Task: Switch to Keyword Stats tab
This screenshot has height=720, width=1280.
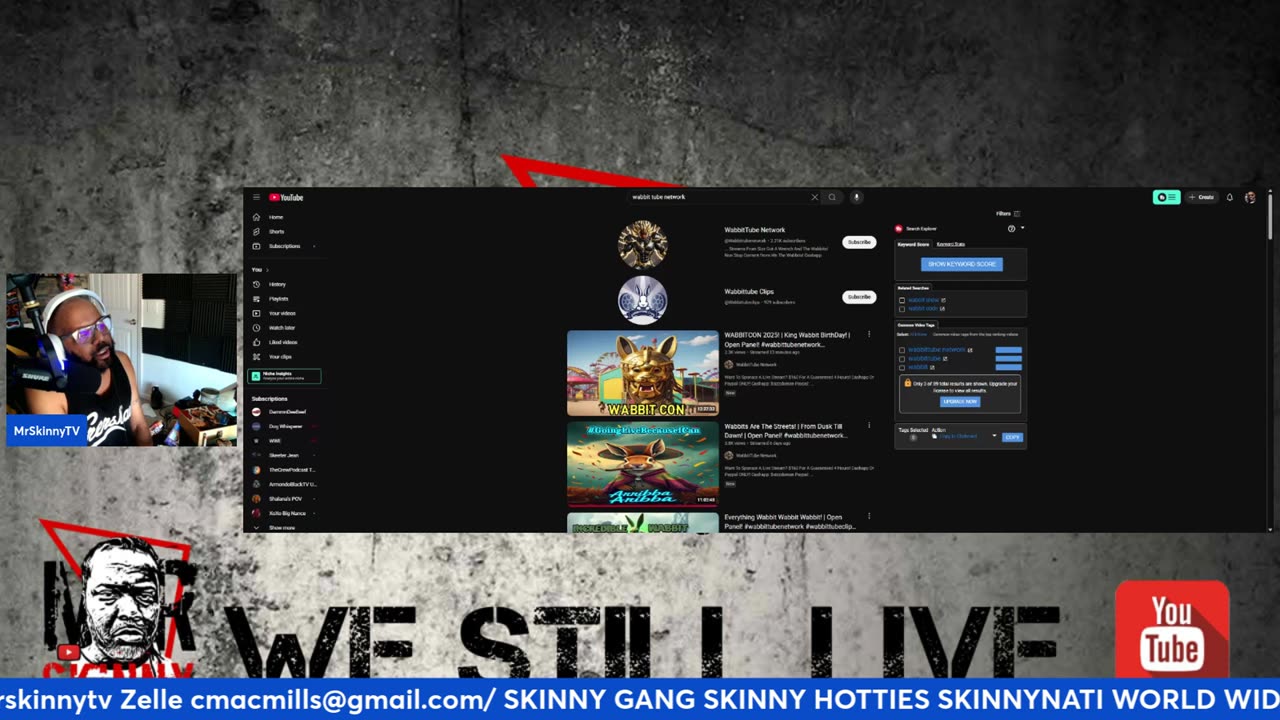Action: tap(950, 244)
